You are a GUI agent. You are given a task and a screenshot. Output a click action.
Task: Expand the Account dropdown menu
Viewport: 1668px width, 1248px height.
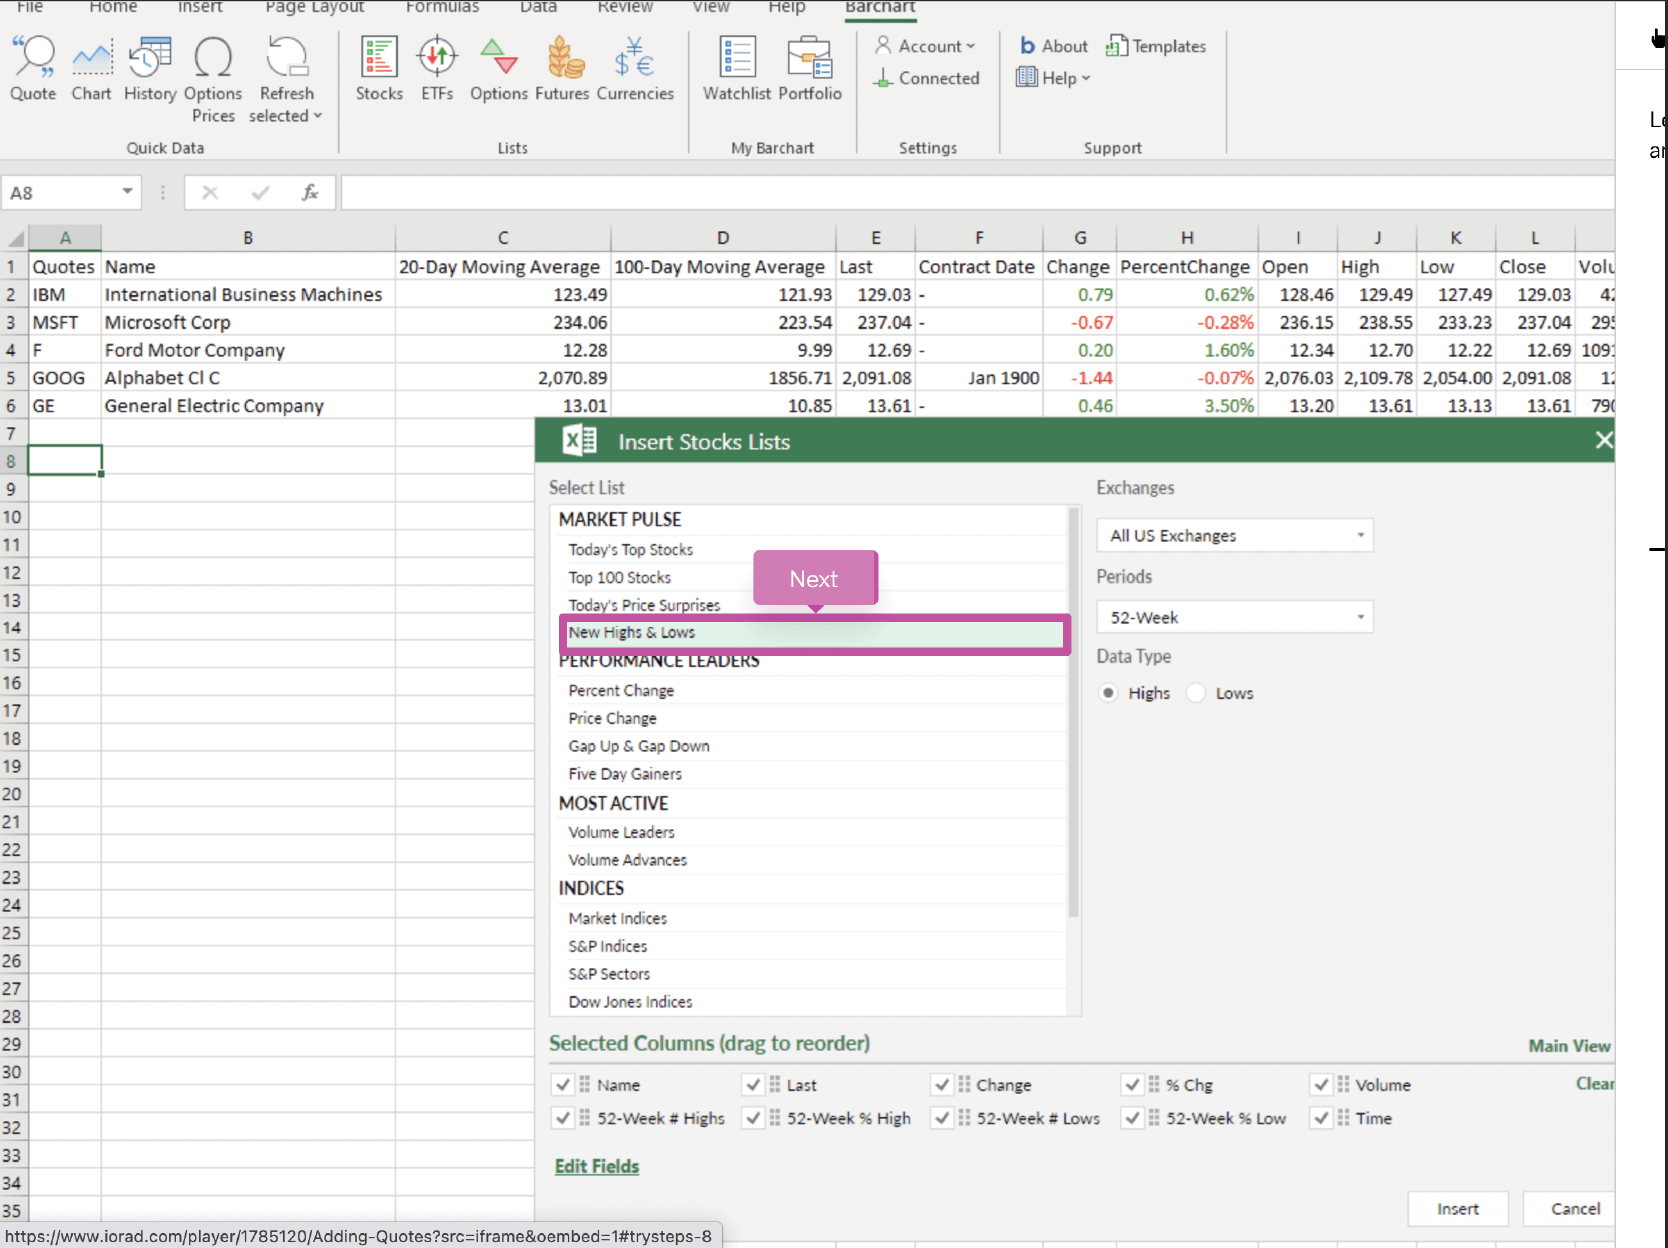[x=926, y=46]
